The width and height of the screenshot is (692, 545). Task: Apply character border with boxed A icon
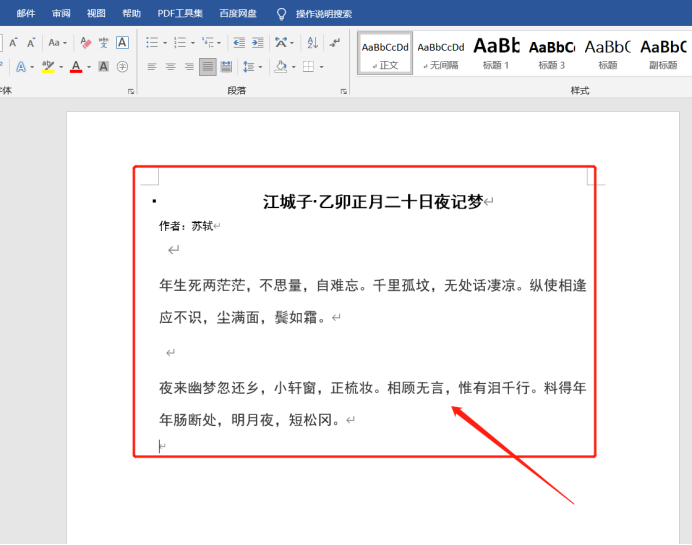tap(122, 42)
